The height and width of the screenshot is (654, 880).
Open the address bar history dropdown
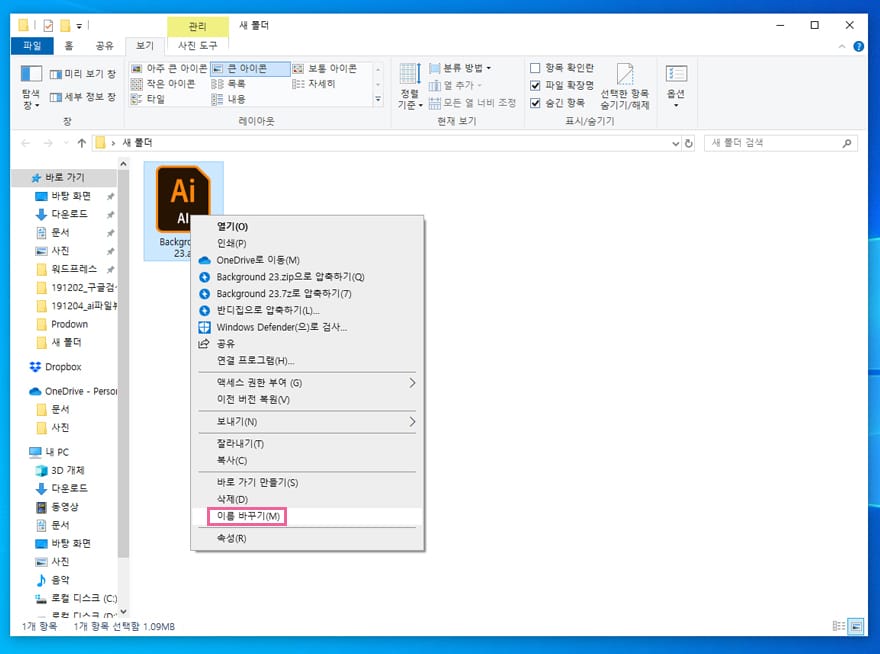coord(675,143)
